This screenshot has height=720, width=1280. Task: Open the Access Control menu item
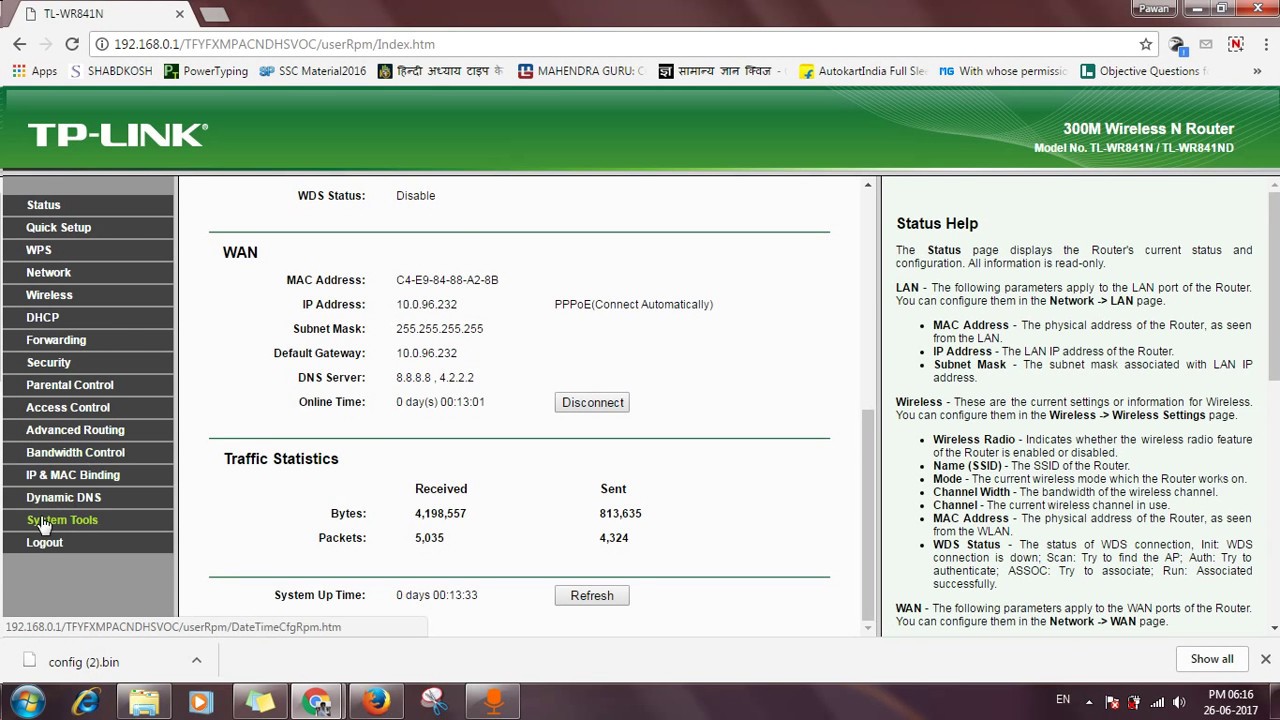pyautogui.click(x=88, y=407)
